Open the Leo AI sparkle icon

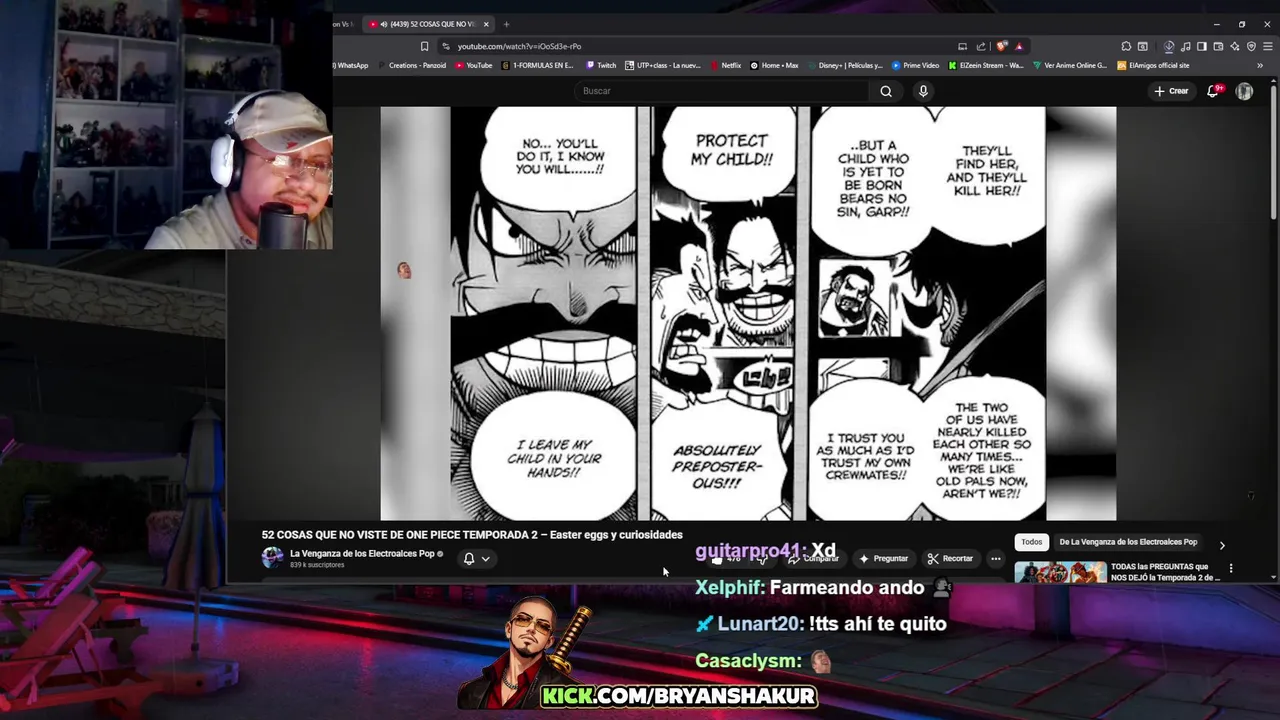tap(1236, 46)
